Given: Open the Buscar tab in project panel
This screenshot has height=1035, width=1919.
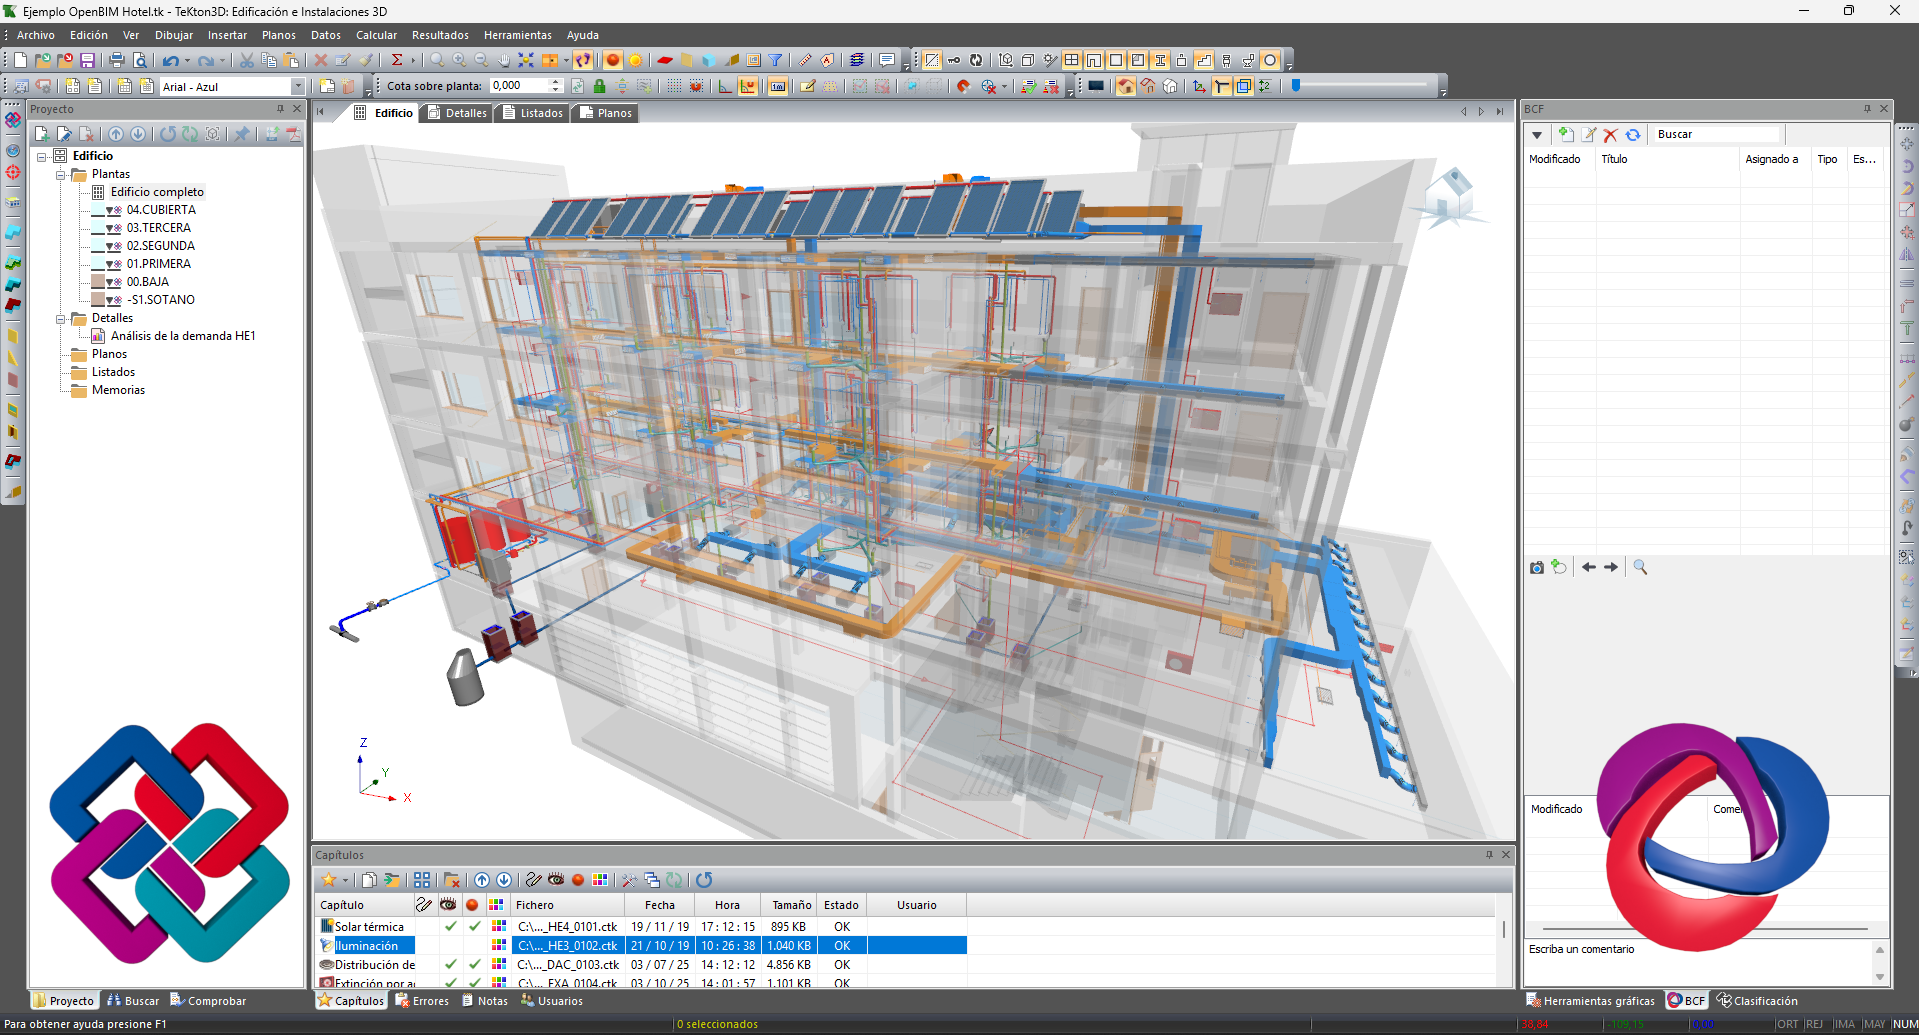Looking at the screenshot, I should (x=133, y=1001).
